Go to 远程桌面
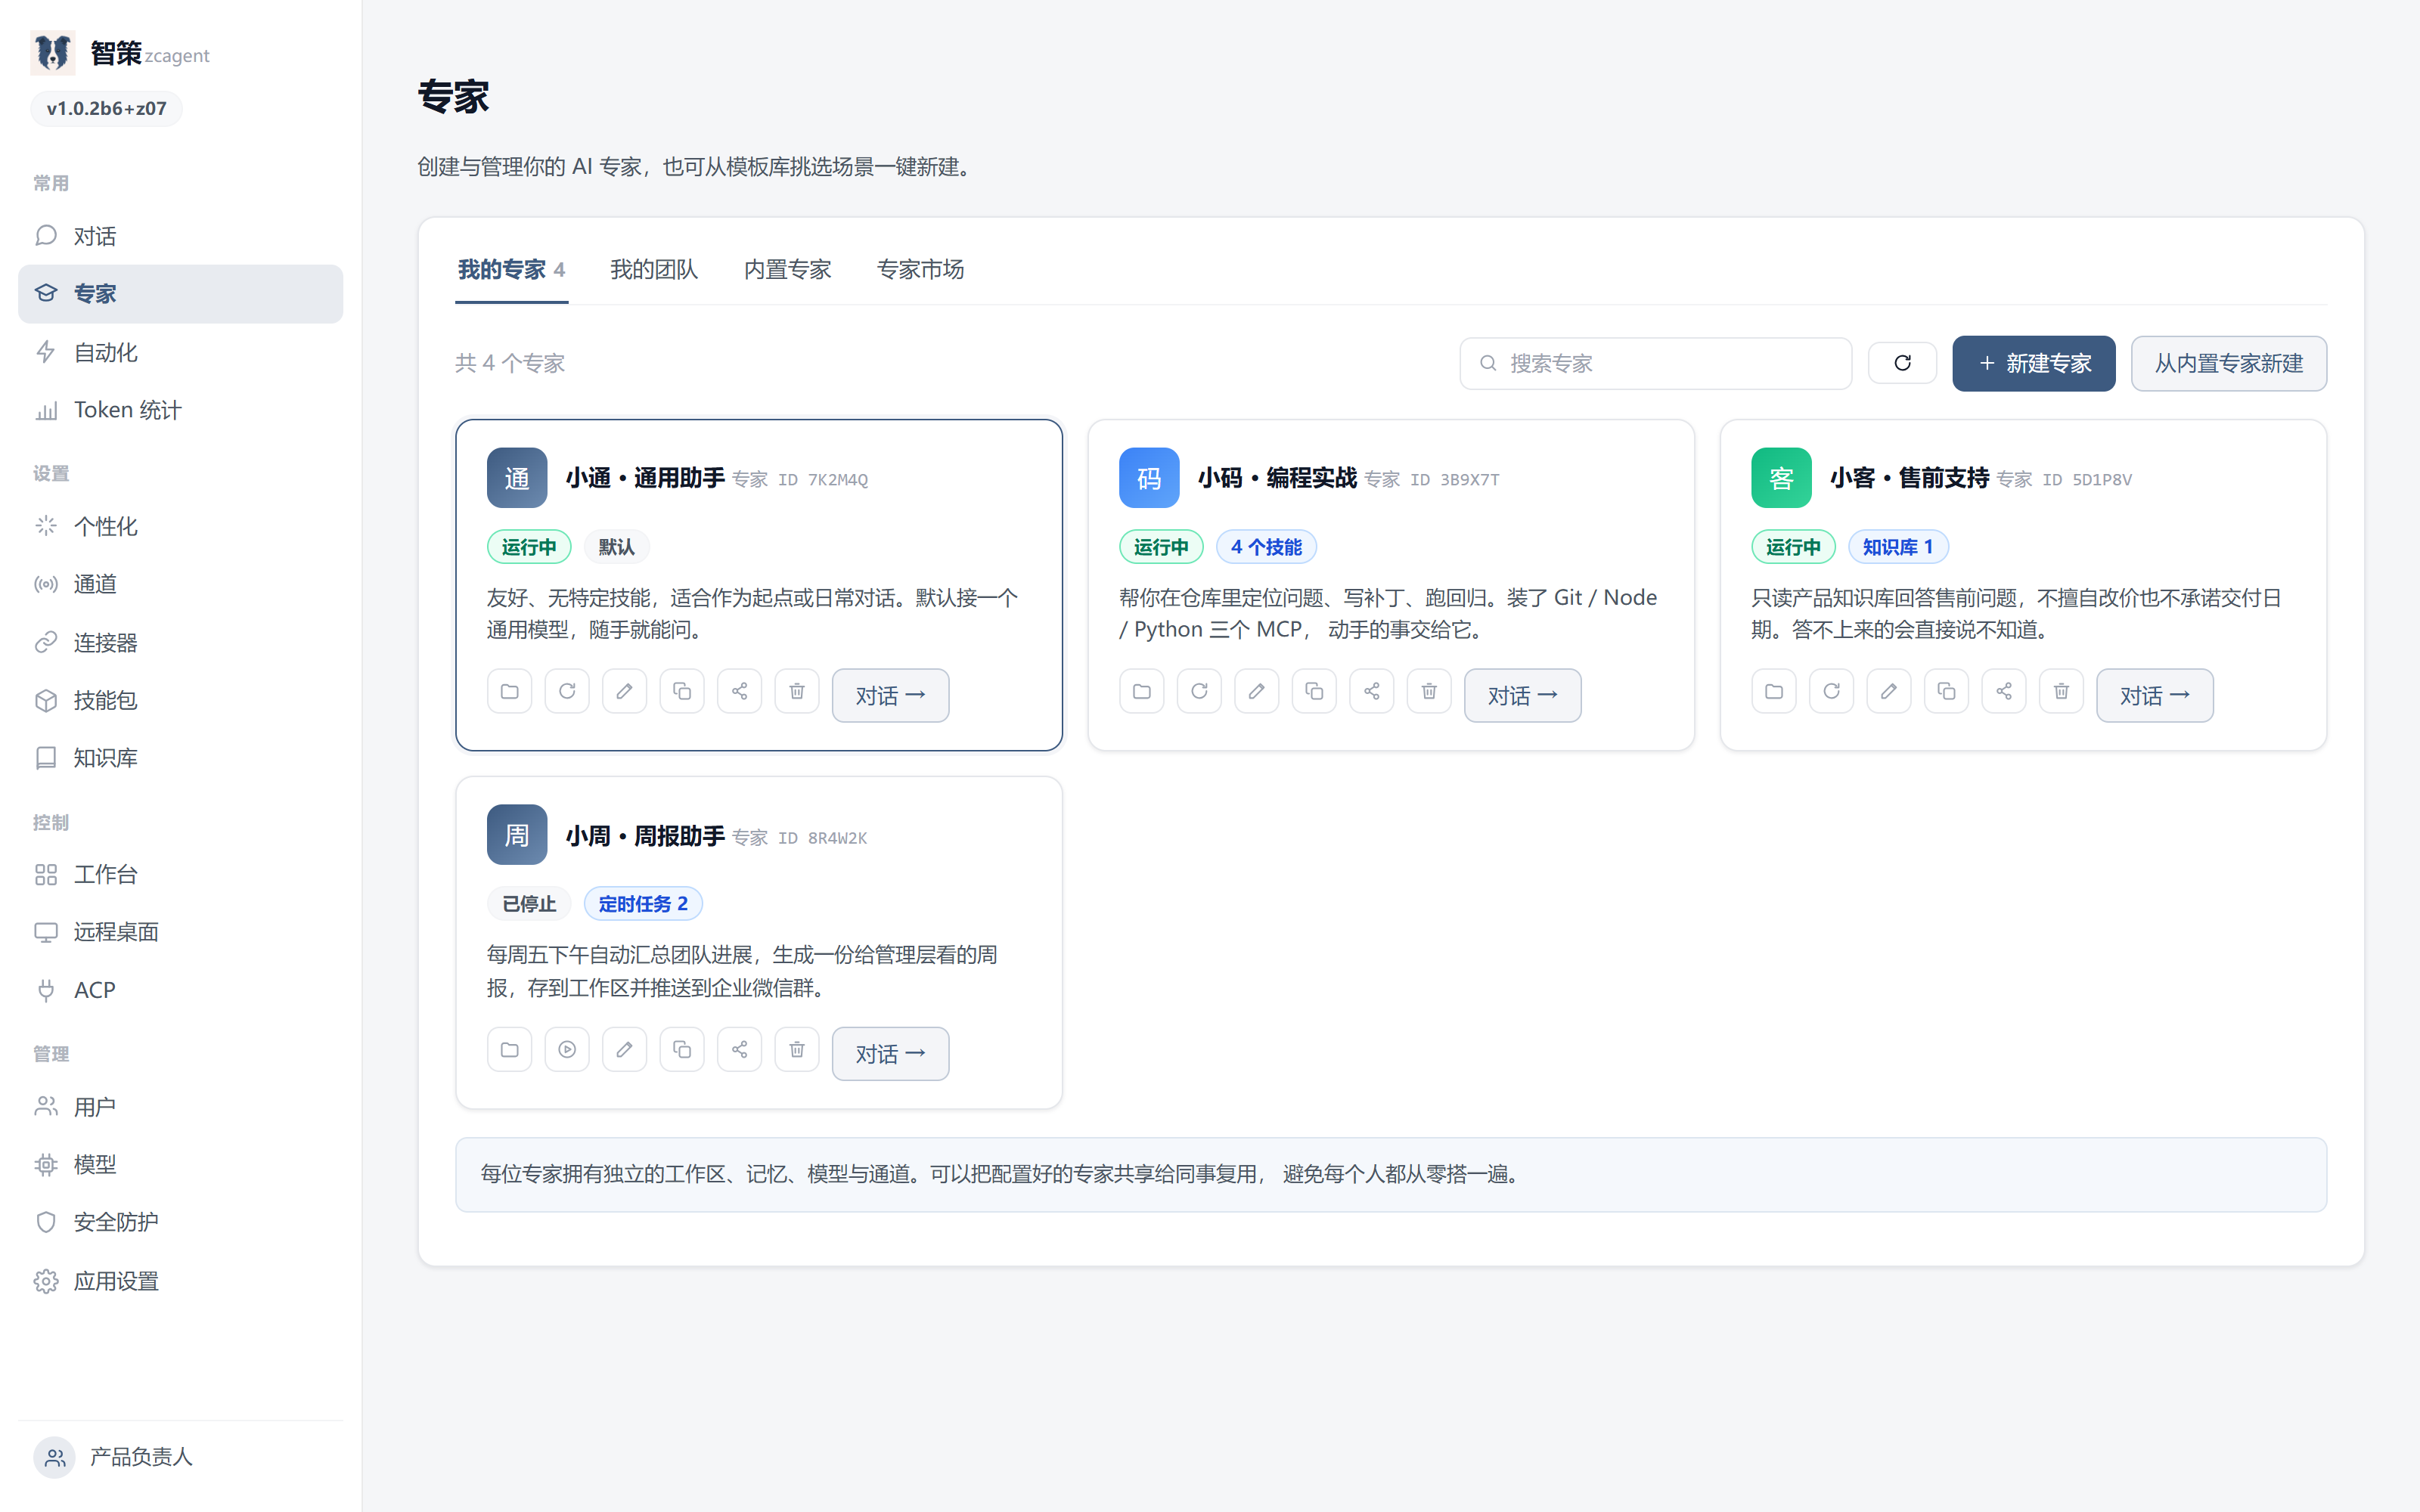The width and height of the screenshot is (2420, 1512). [180, 932]
